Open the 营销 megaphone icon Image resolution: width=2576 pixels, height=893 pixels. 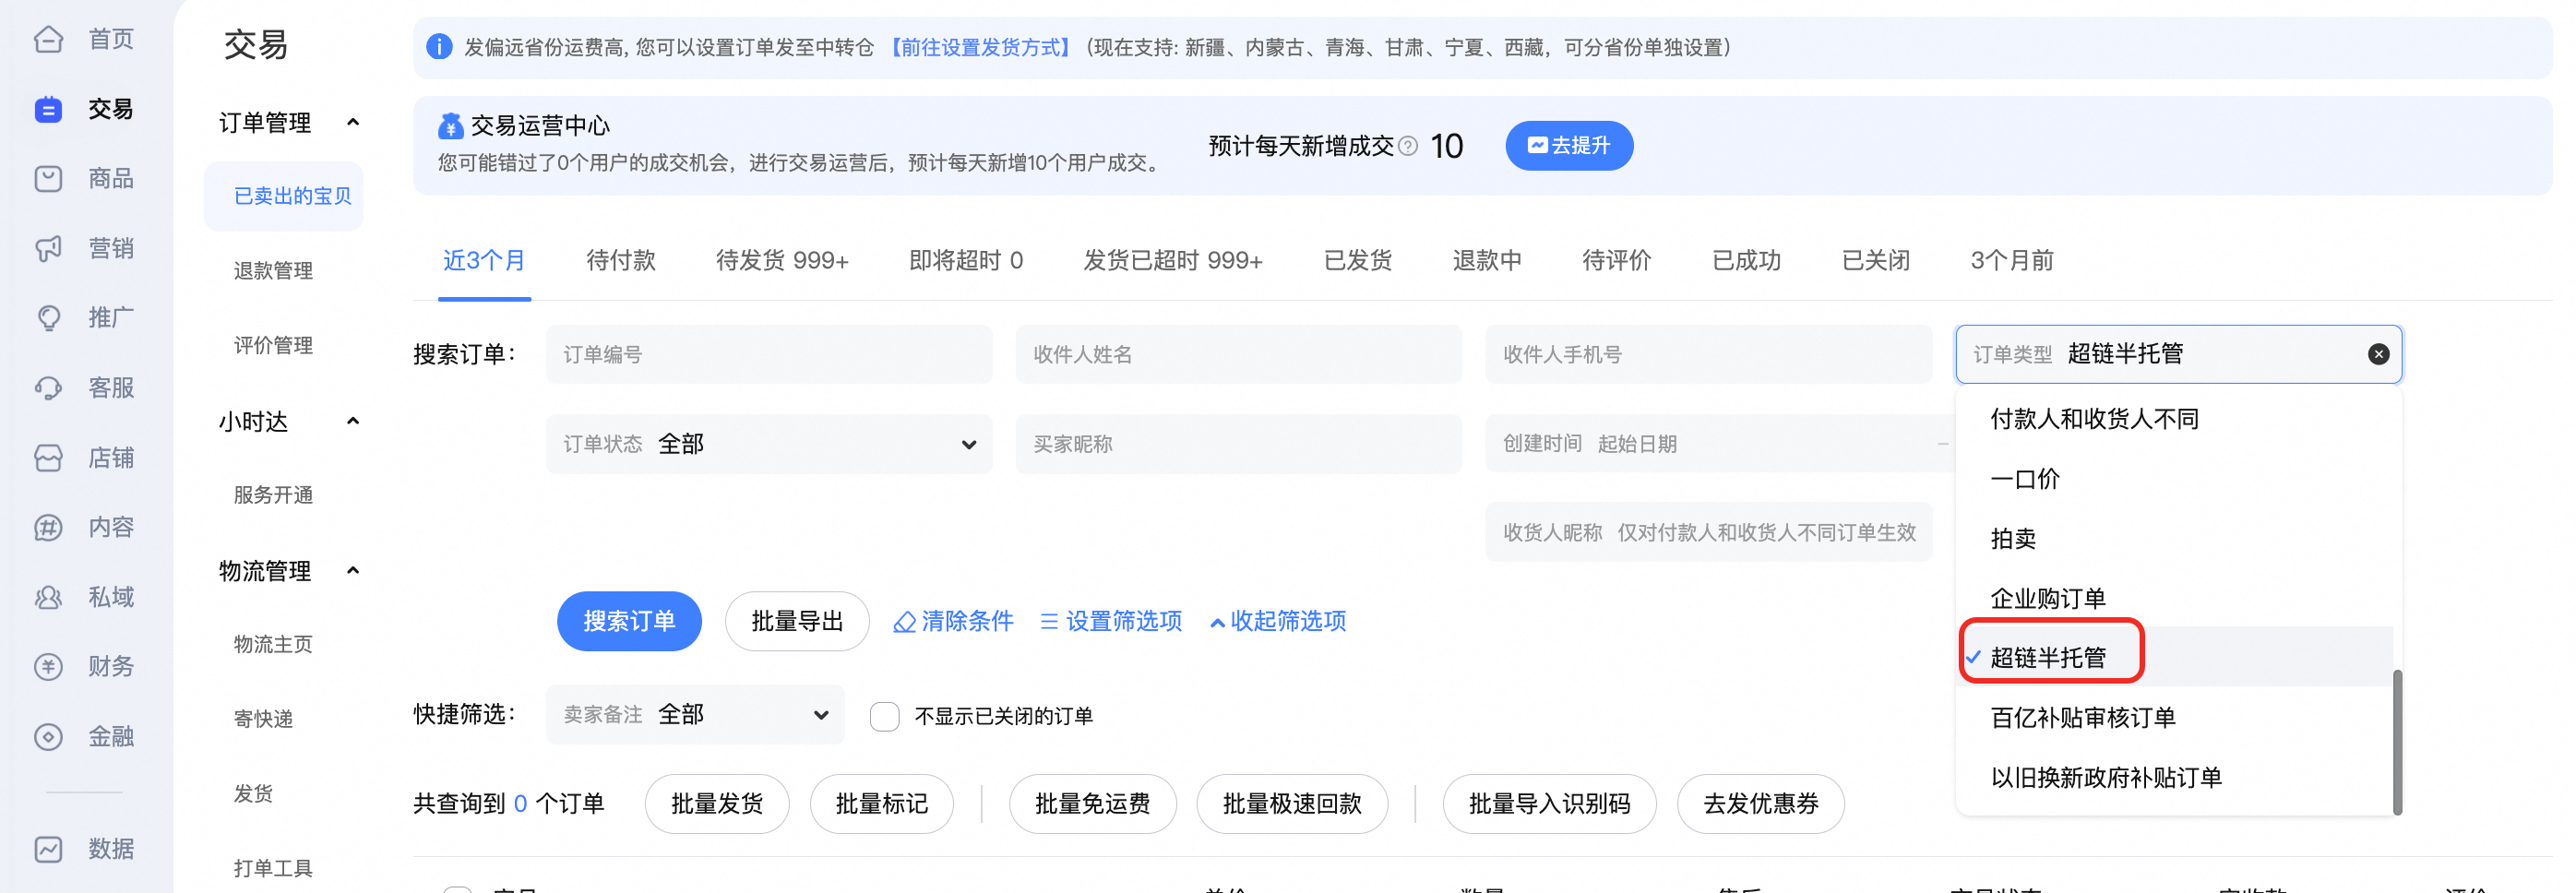[x=48, y=248]
